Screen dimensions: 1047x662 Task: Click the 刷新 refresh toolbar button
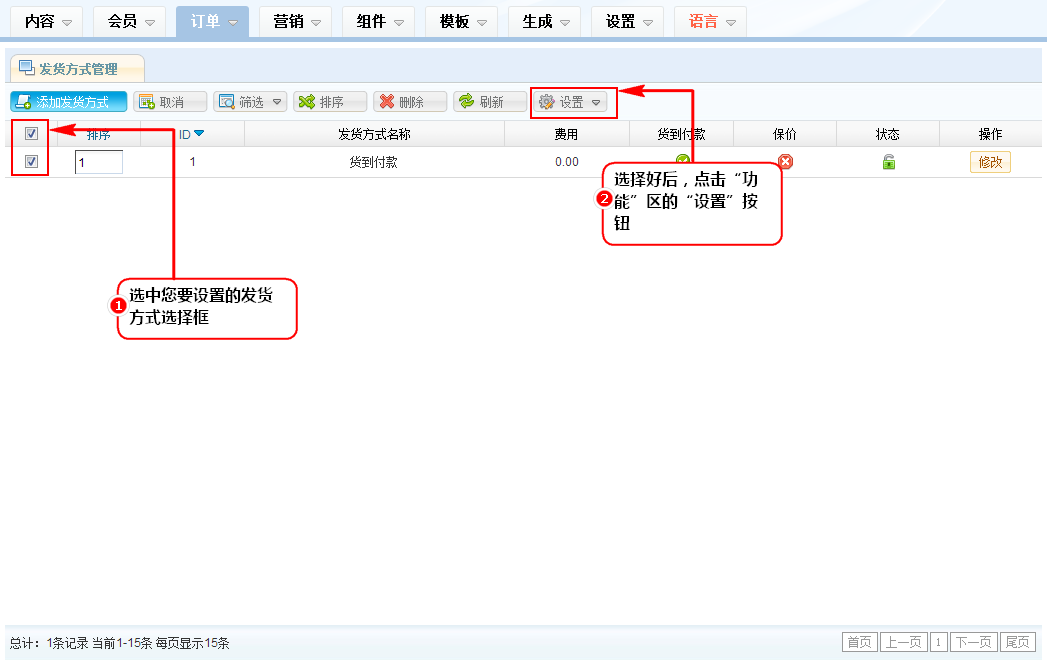click(490, 102)
